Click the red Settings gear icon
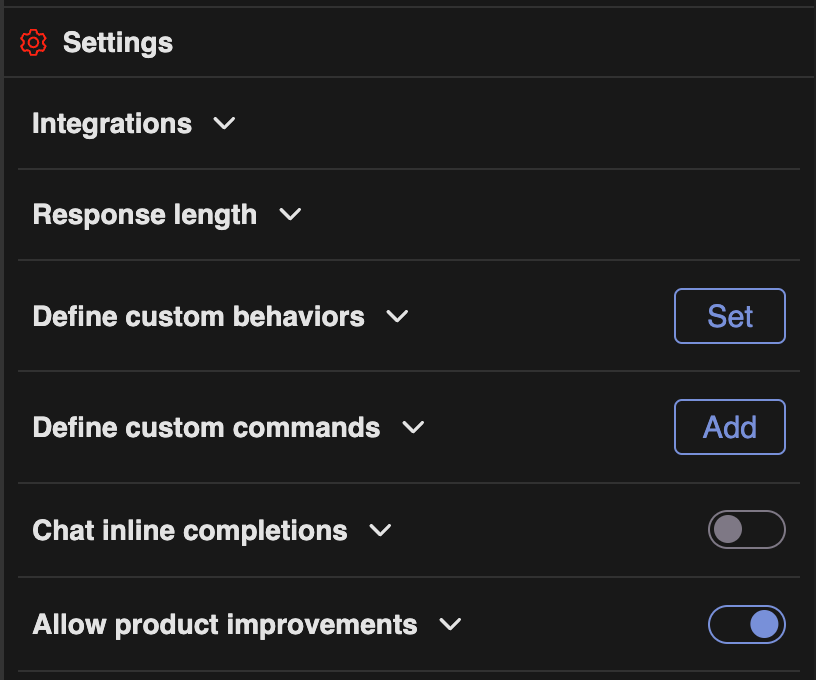The height and width of the screenshot is (680, 816). click(33, 43)
